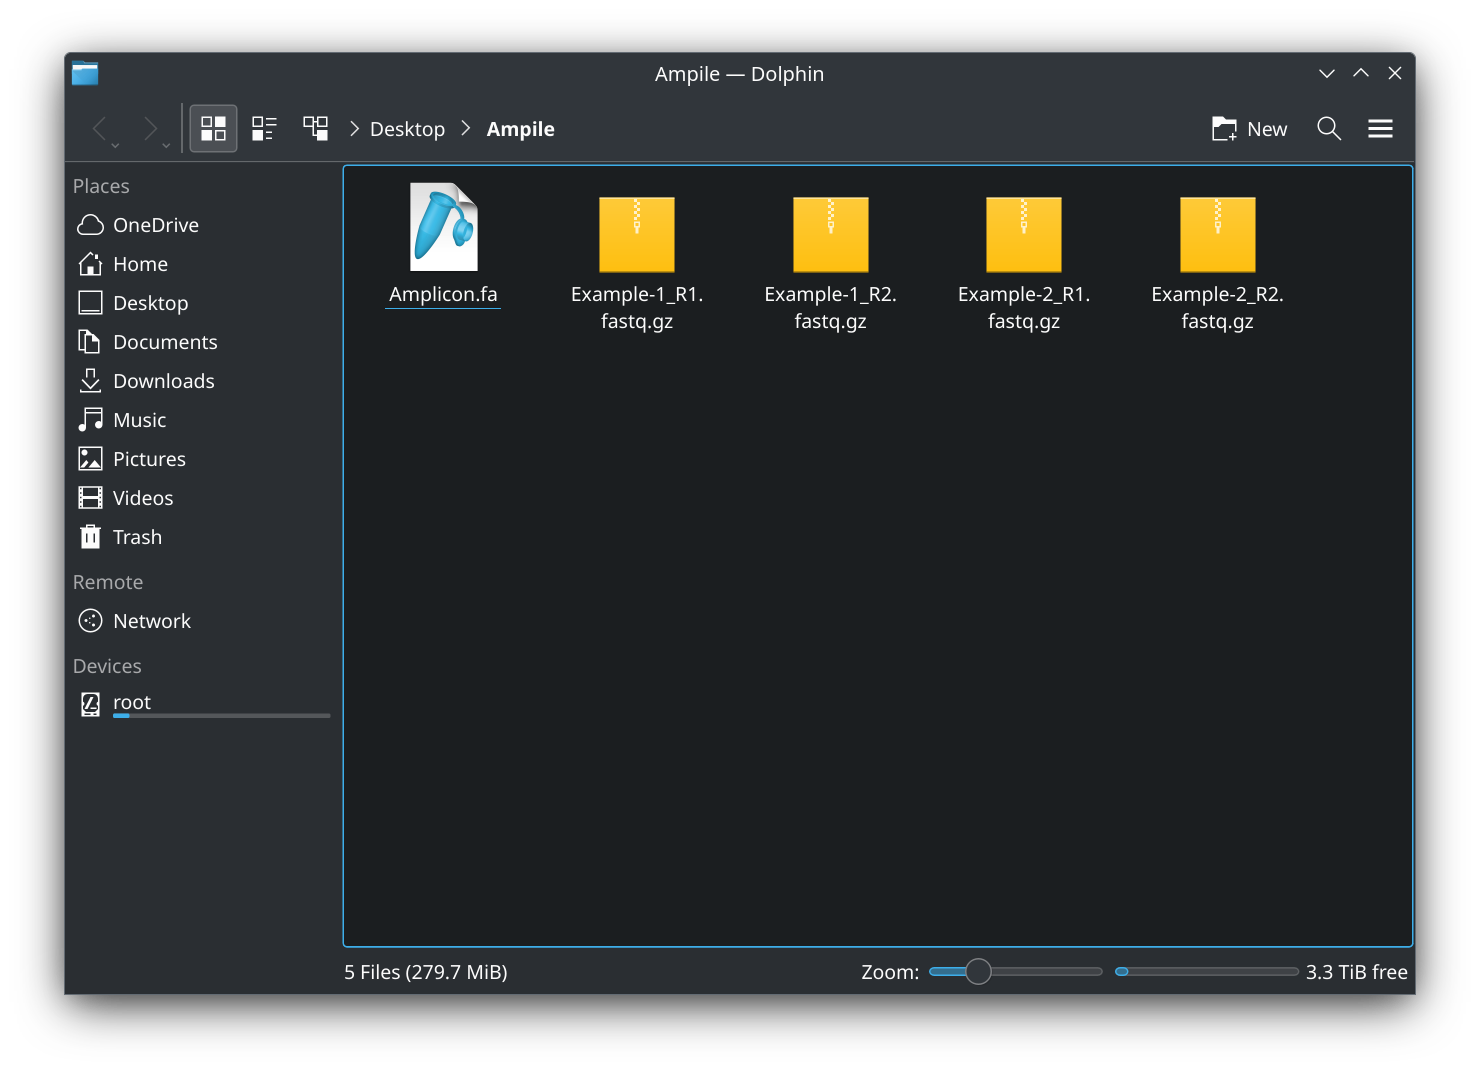Open the search magnifier
1480x1071 pixels.
1329,128
